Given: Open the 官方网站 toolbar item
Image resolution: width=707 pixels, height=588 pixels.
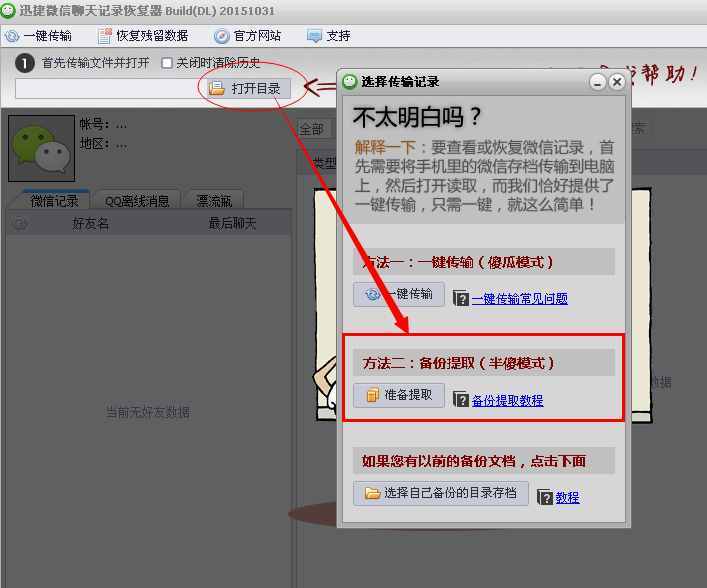Looking at the screenshot, I should tap(247, 36).
